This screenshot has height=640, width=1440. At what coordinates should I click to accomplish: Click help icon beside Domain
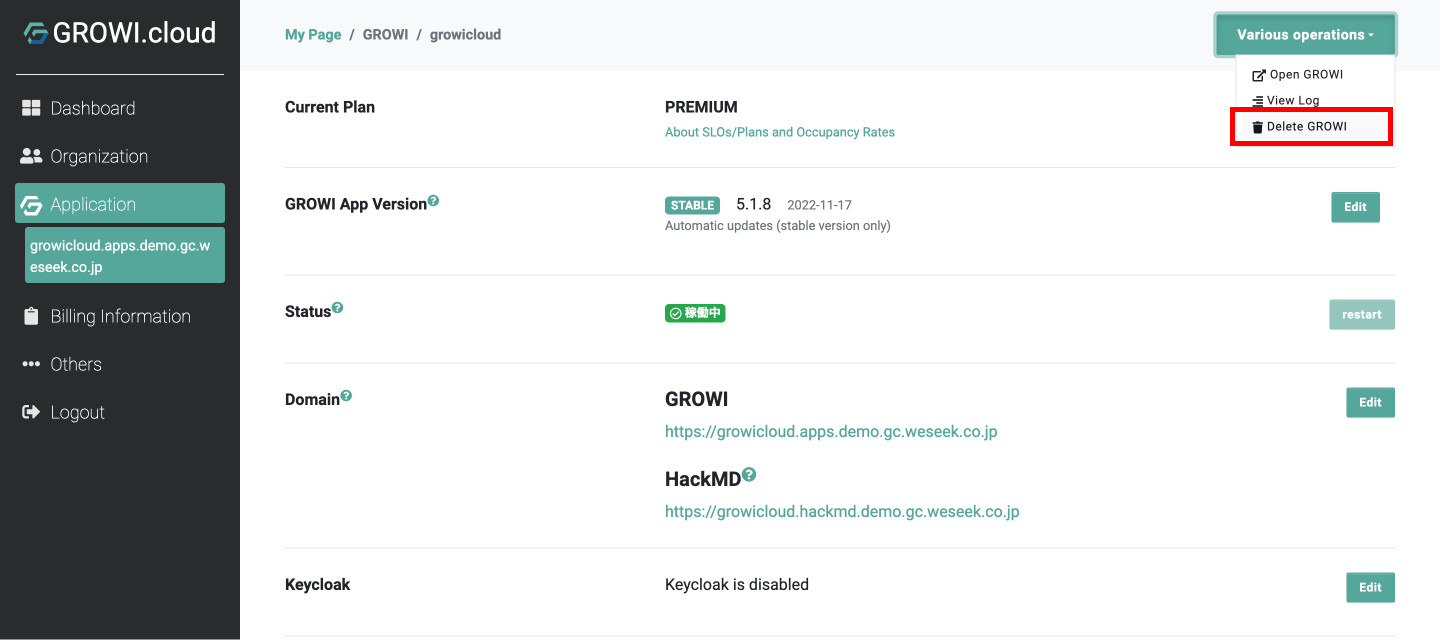coord(346,396)
